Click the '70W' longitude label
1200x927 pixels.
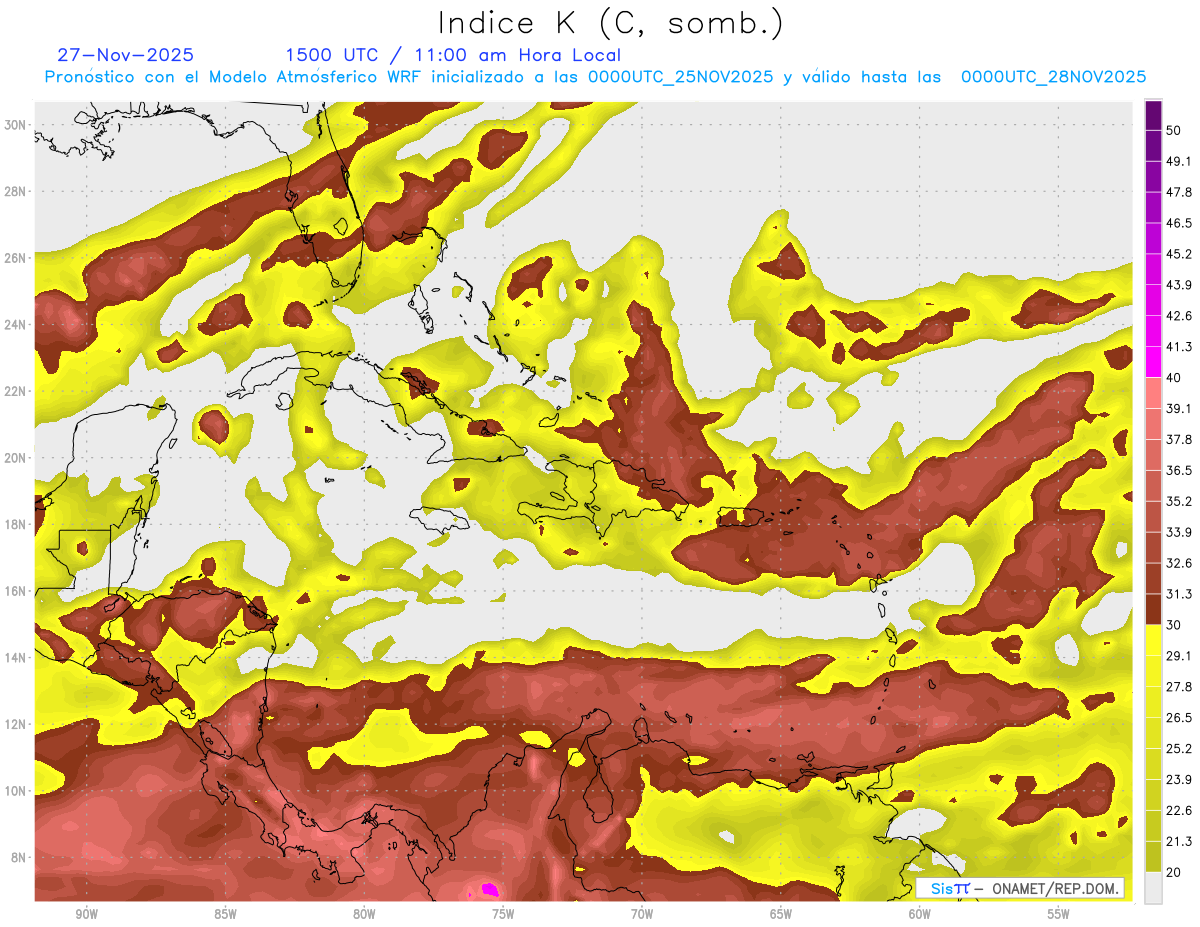tap(642, 914)
